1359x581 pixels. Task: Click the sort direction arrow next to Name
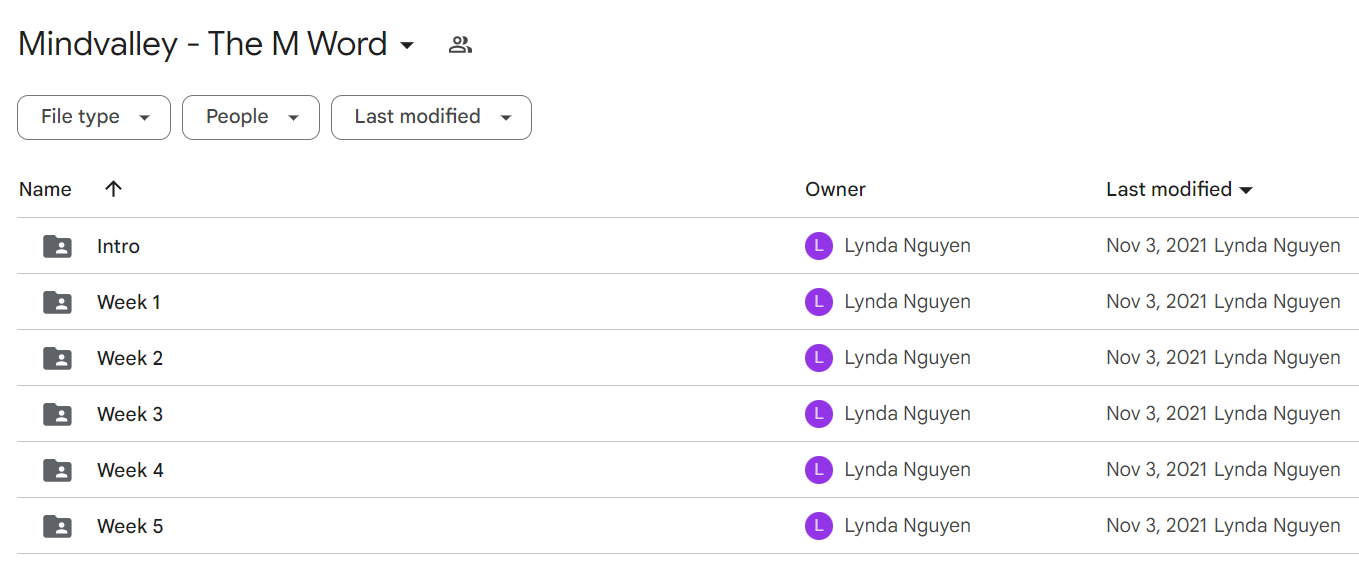(x=113, y=189)
